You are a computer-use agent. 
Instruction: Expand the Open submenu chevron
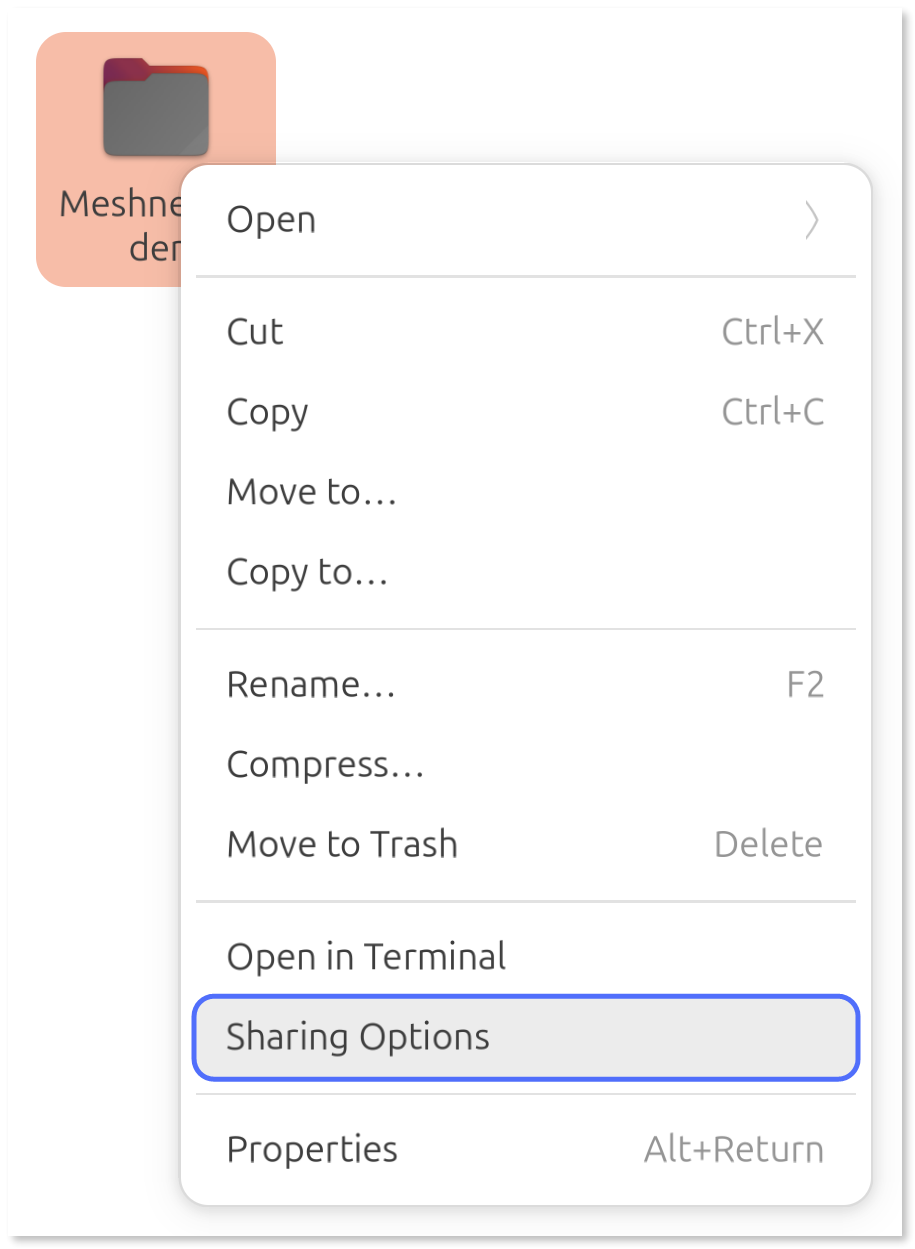(x=811, y=221)
